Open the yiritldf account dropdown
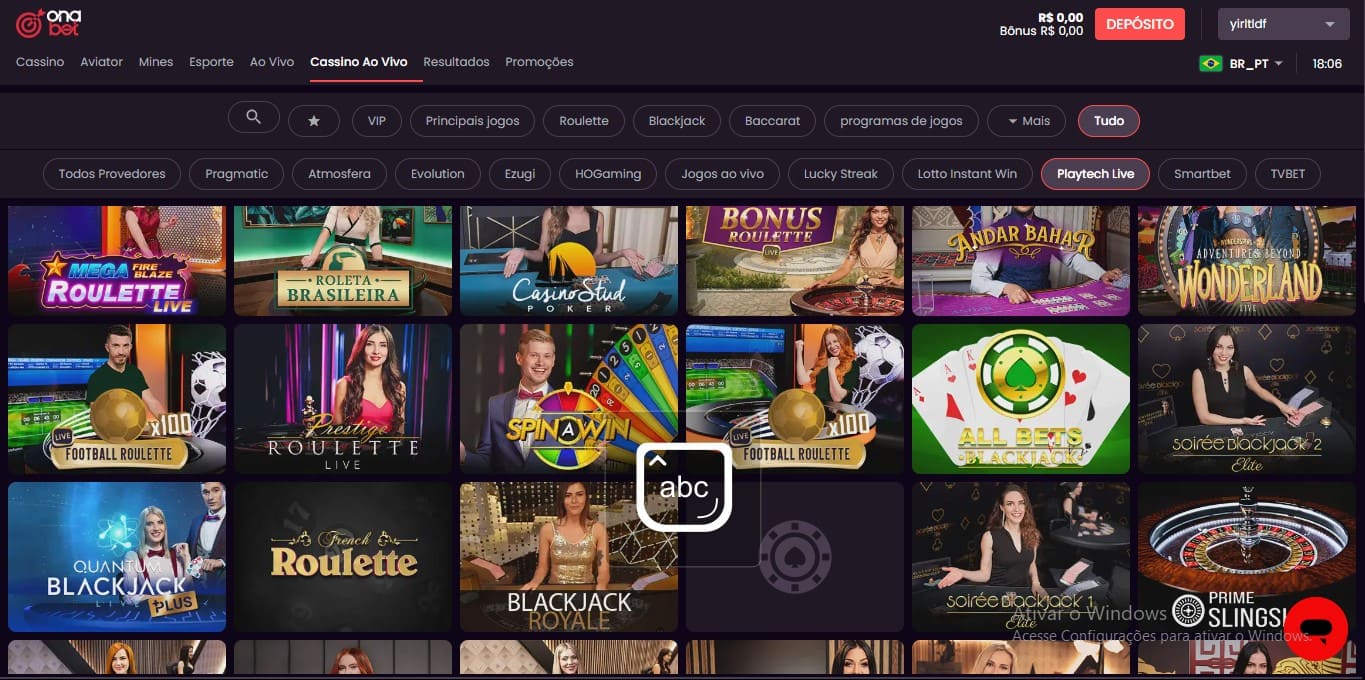 coord(1283,24)
